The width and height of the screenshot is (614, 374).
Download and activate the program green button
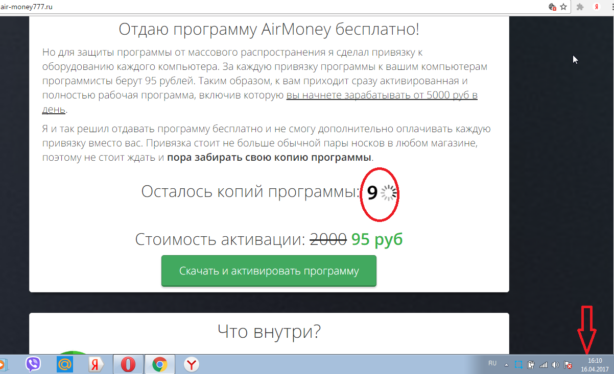click(269, 271)
